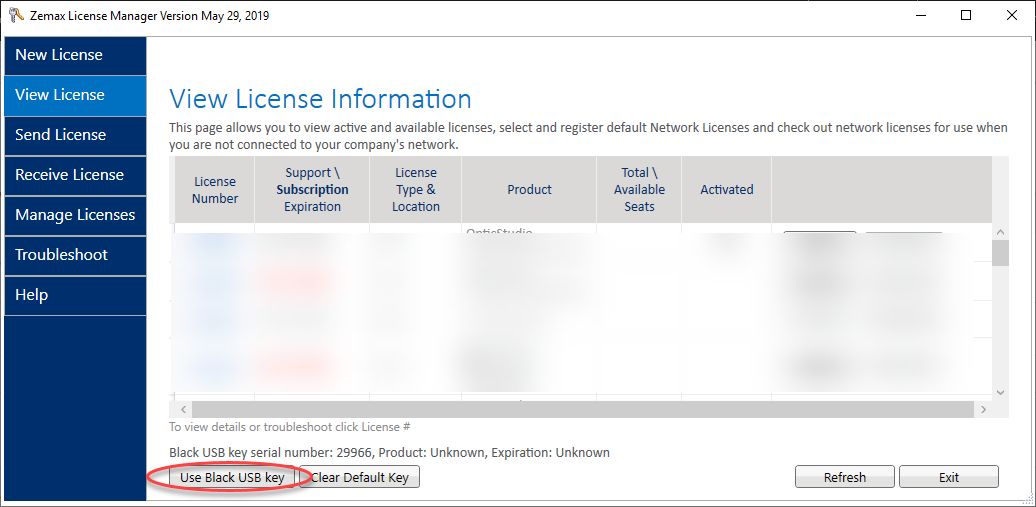Click the License Number column header
Screen dimensions: 1036x507
pos(215,190)
